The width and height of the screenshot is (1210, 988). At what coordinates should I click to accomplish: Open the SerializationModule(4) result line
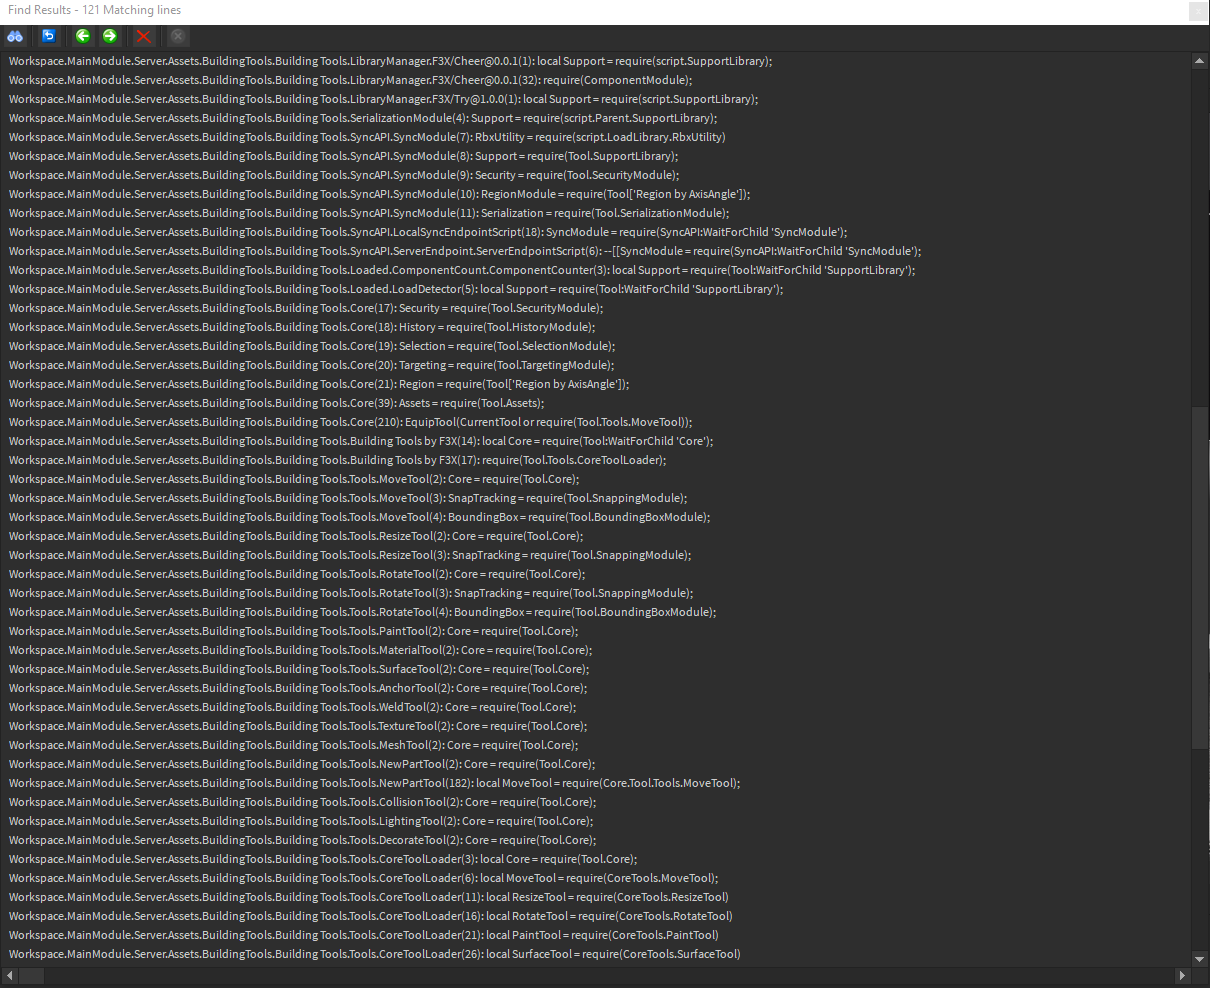click(363, 118)
